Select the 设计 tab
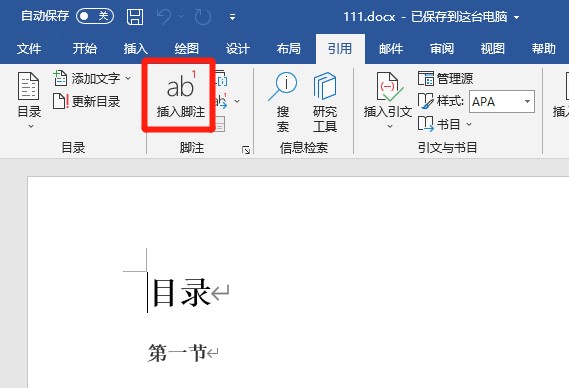Image resolution: width=569 pixels, height=388 pixels. coord(237,48)
